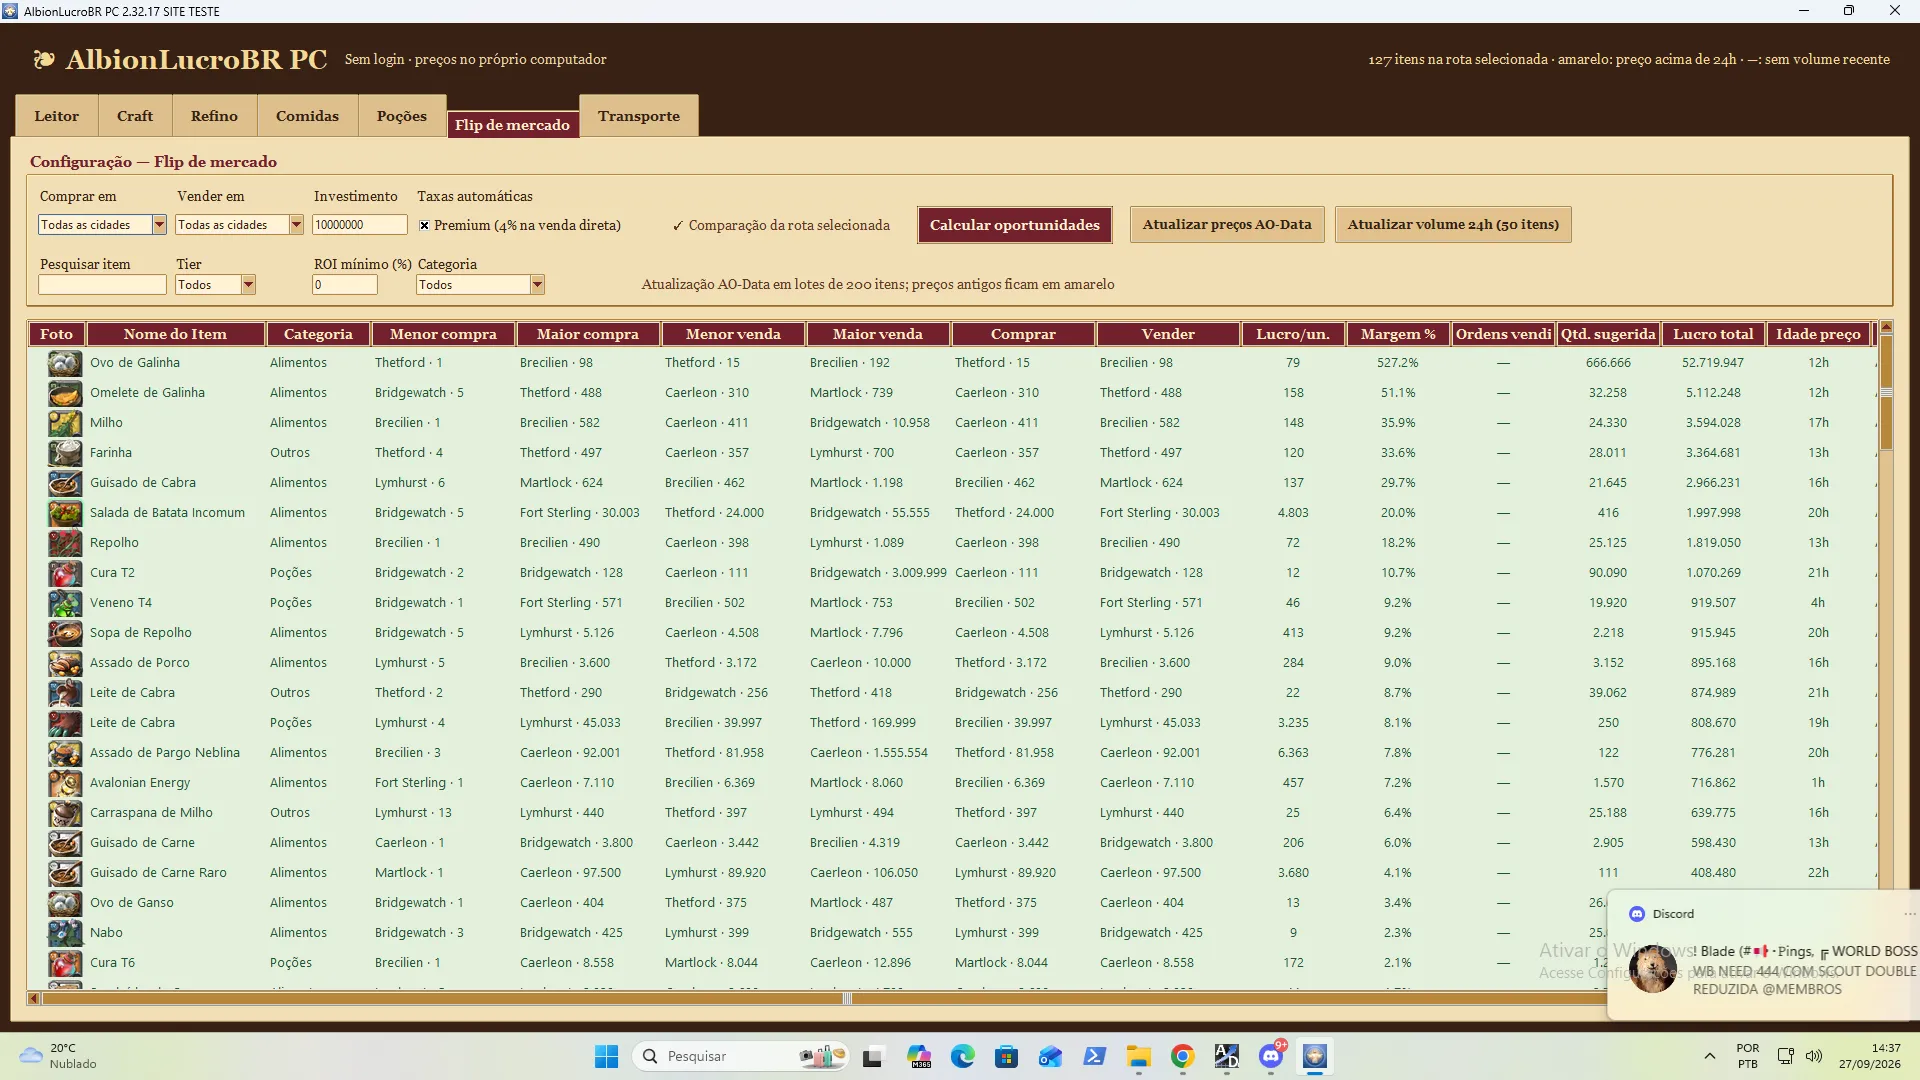This screenshot has height=1080, width=1920.
Task: Toggle the Premium 4% sale tax checkbox
Action: coord(424,226)
